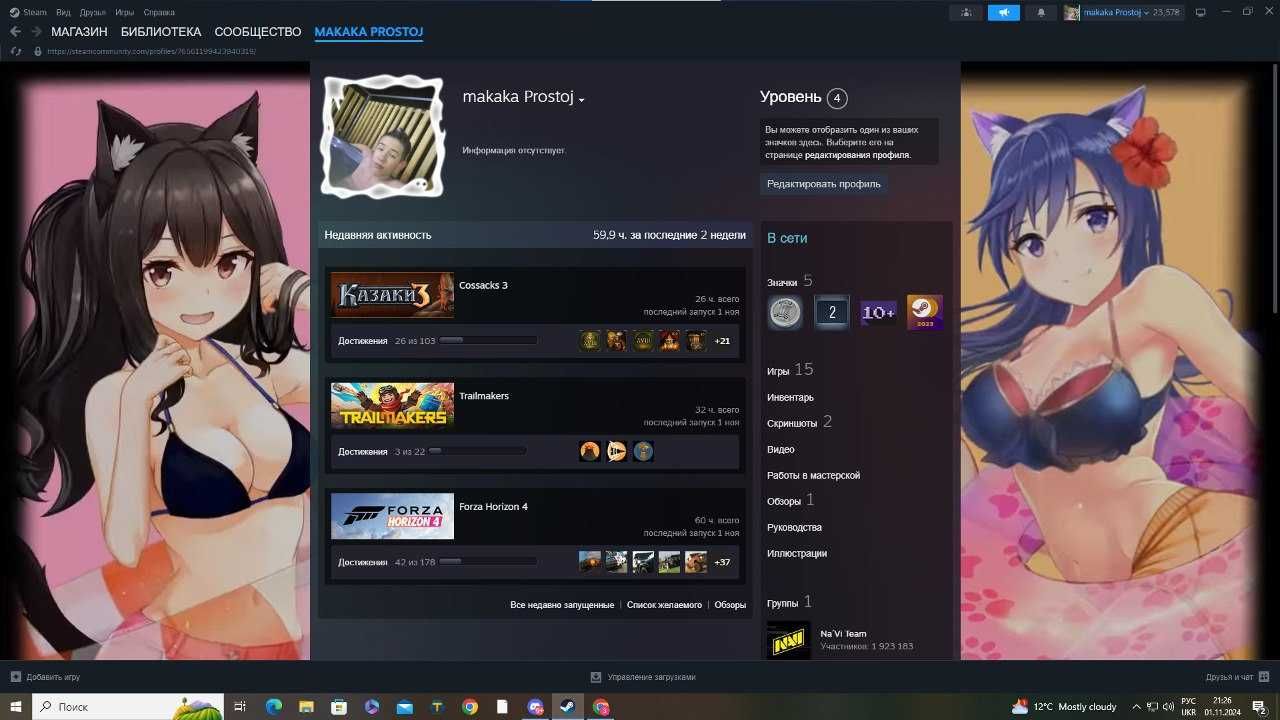The height and width of the screenshot is (720, 1280).
Task: Open the blue announcements megaphone button
Action: point(1003,13)
